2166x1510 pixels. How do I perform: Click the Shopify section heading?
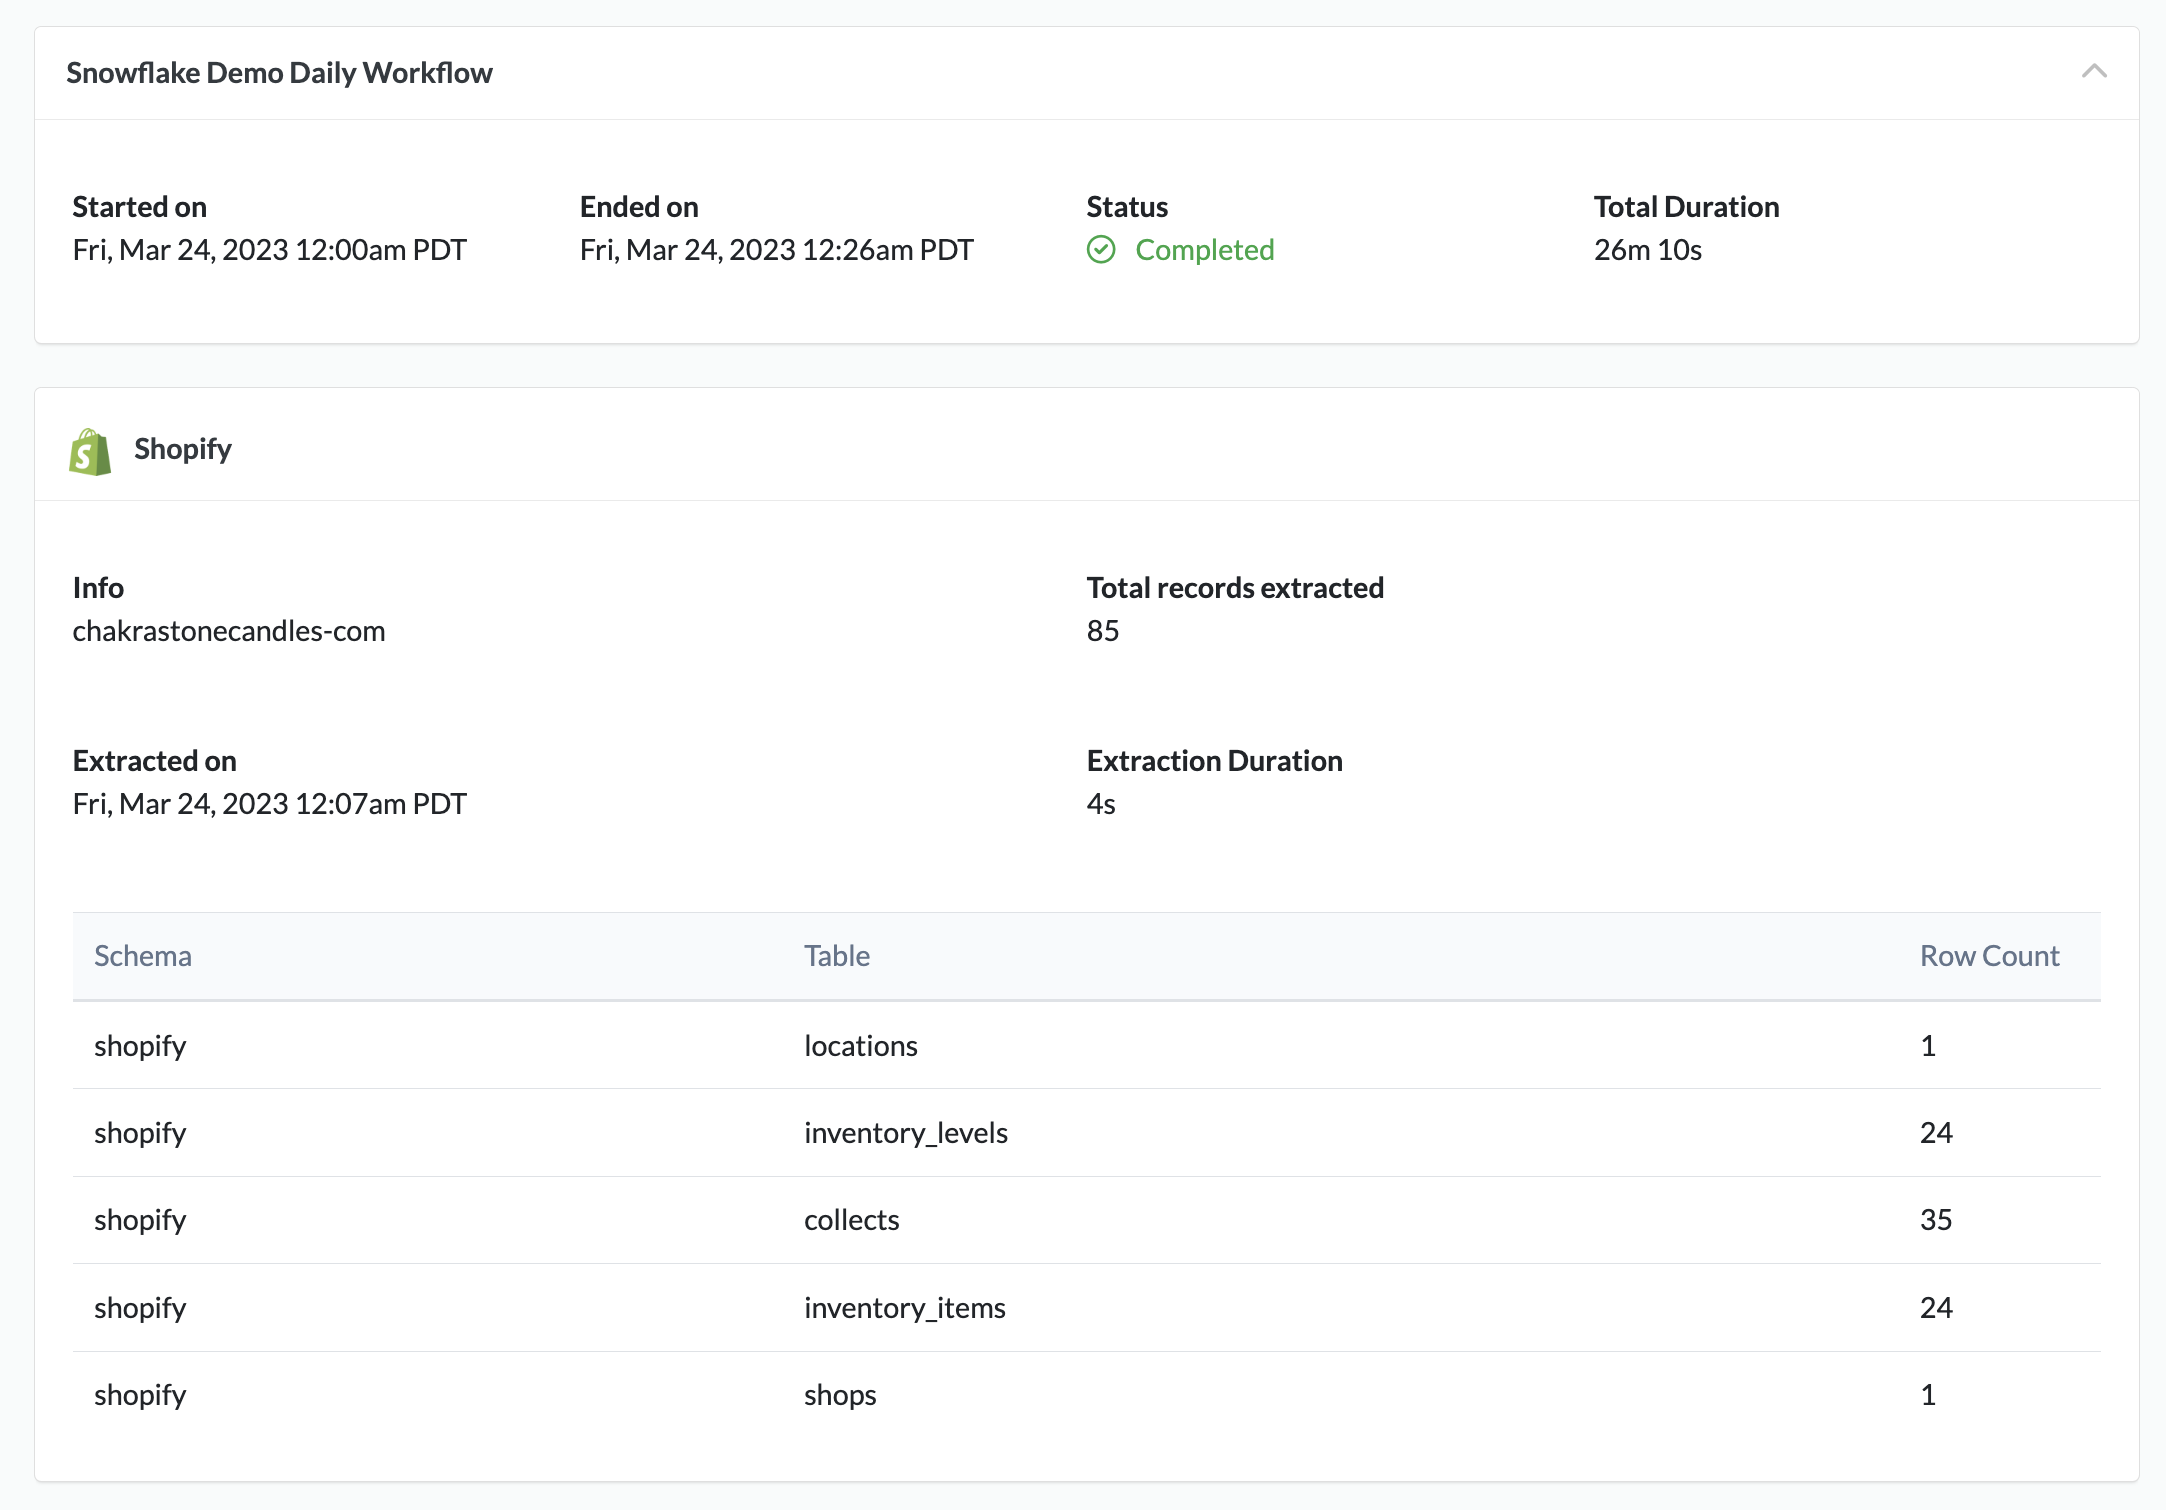(183, 449)
